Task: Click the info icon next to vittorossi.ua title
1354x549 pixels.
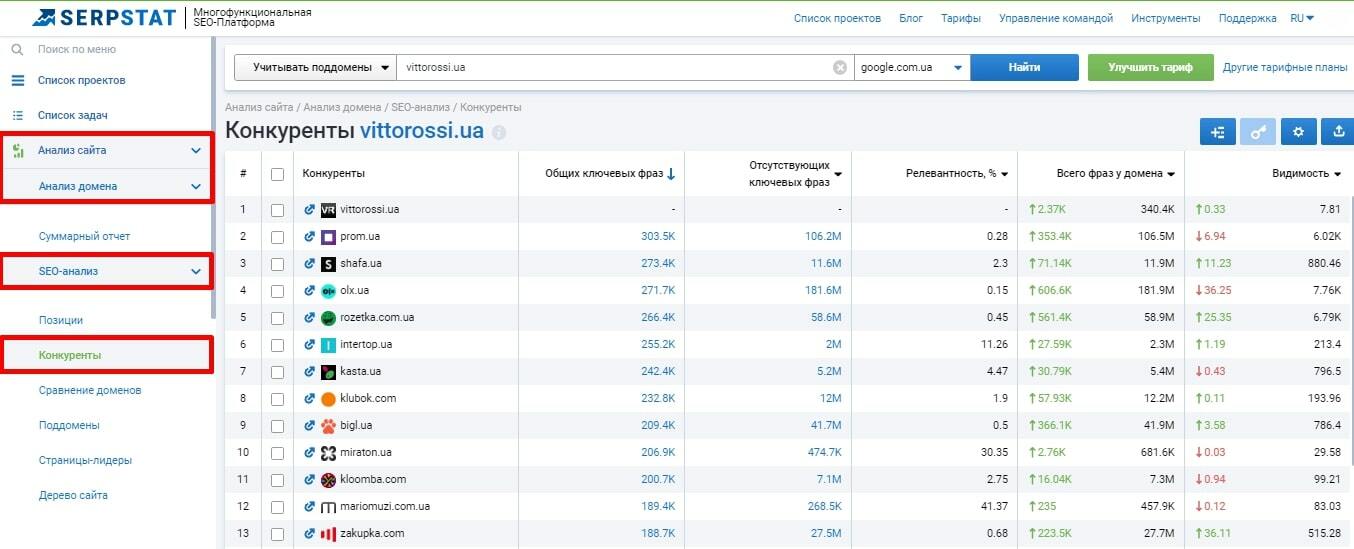Action: [x=499, y=132]
